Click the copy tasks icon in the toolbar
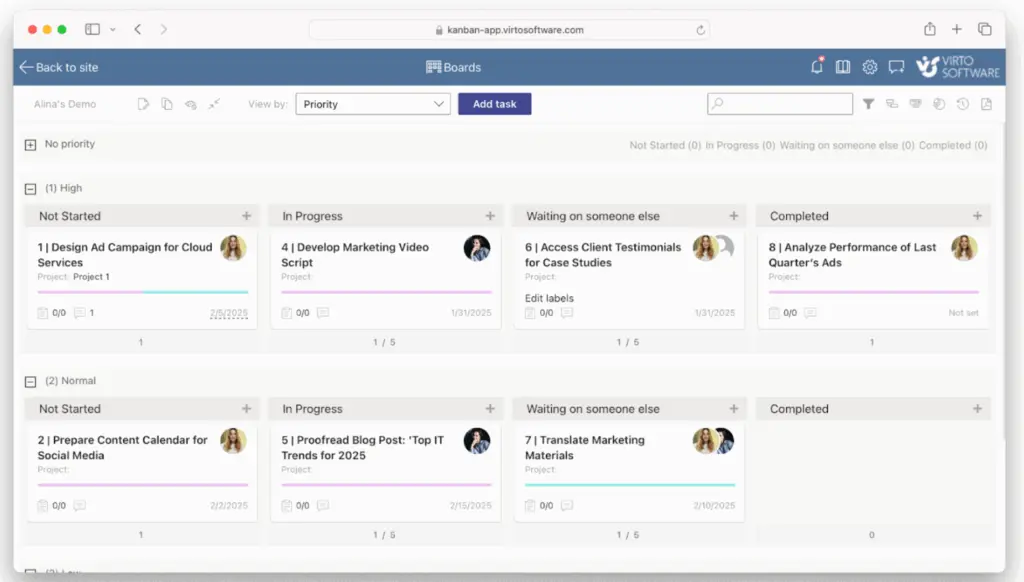Viewport: 1024px width, 582px height. click(x=166, y=103)
